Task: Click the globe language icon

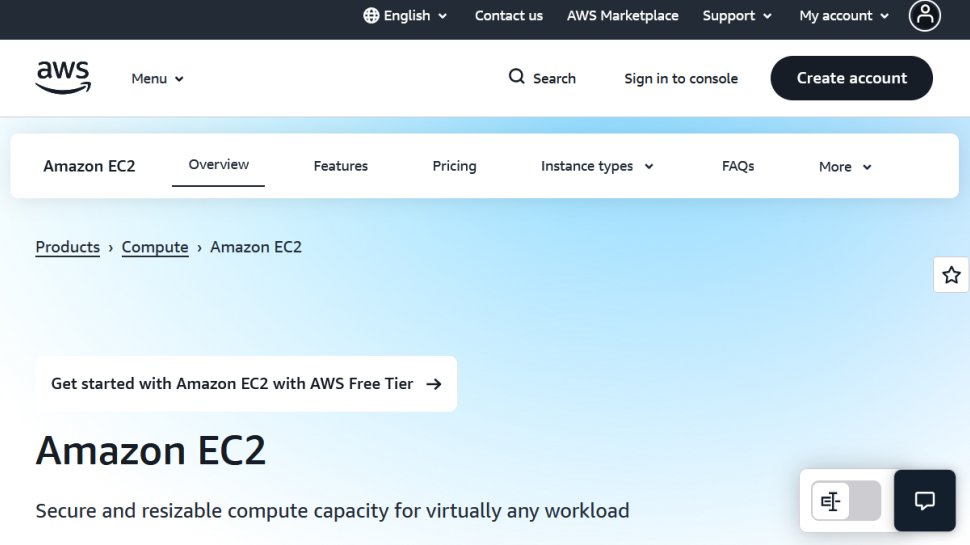Action: click(x=371, y=15)
